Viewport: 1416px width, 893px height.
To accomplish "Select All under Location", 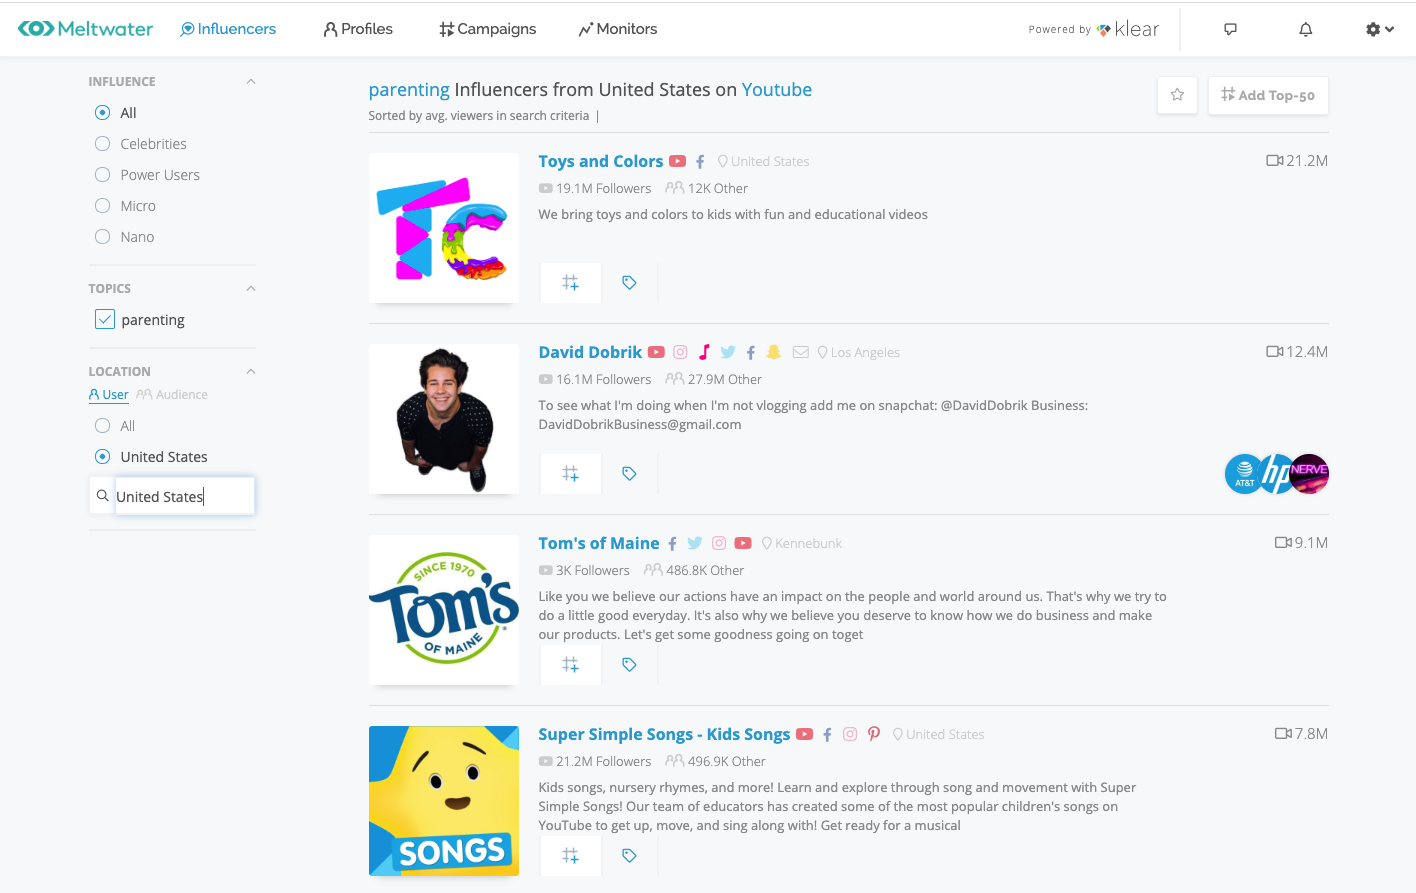I will pos(102,426).
